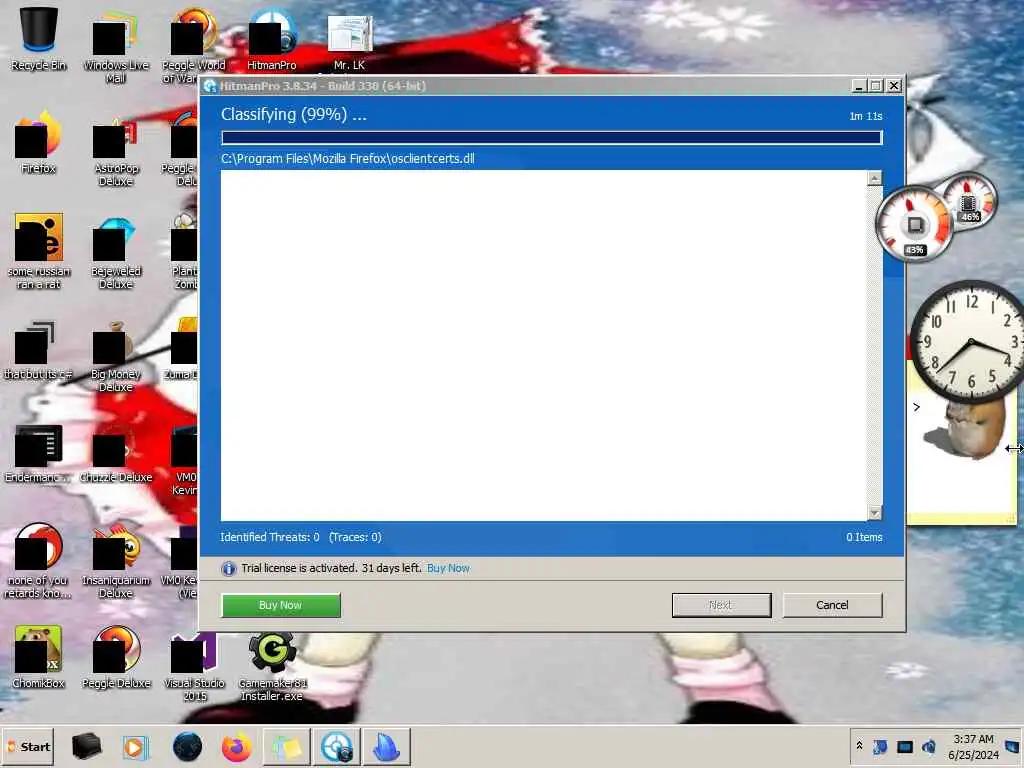Click the black box taskbar icon
The width and height of the screenshot is (1024, 768).
(x=86, y=747)
